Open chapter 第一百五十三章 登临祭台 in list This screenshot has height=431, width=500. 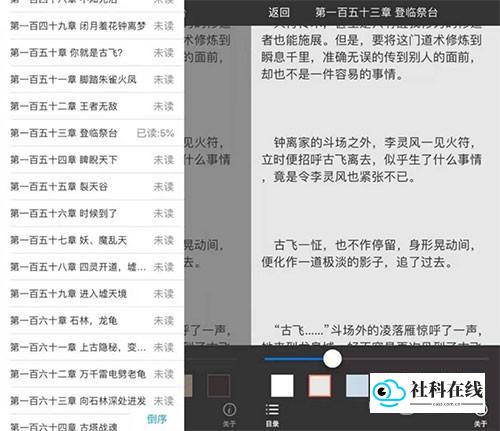[92, 133]
